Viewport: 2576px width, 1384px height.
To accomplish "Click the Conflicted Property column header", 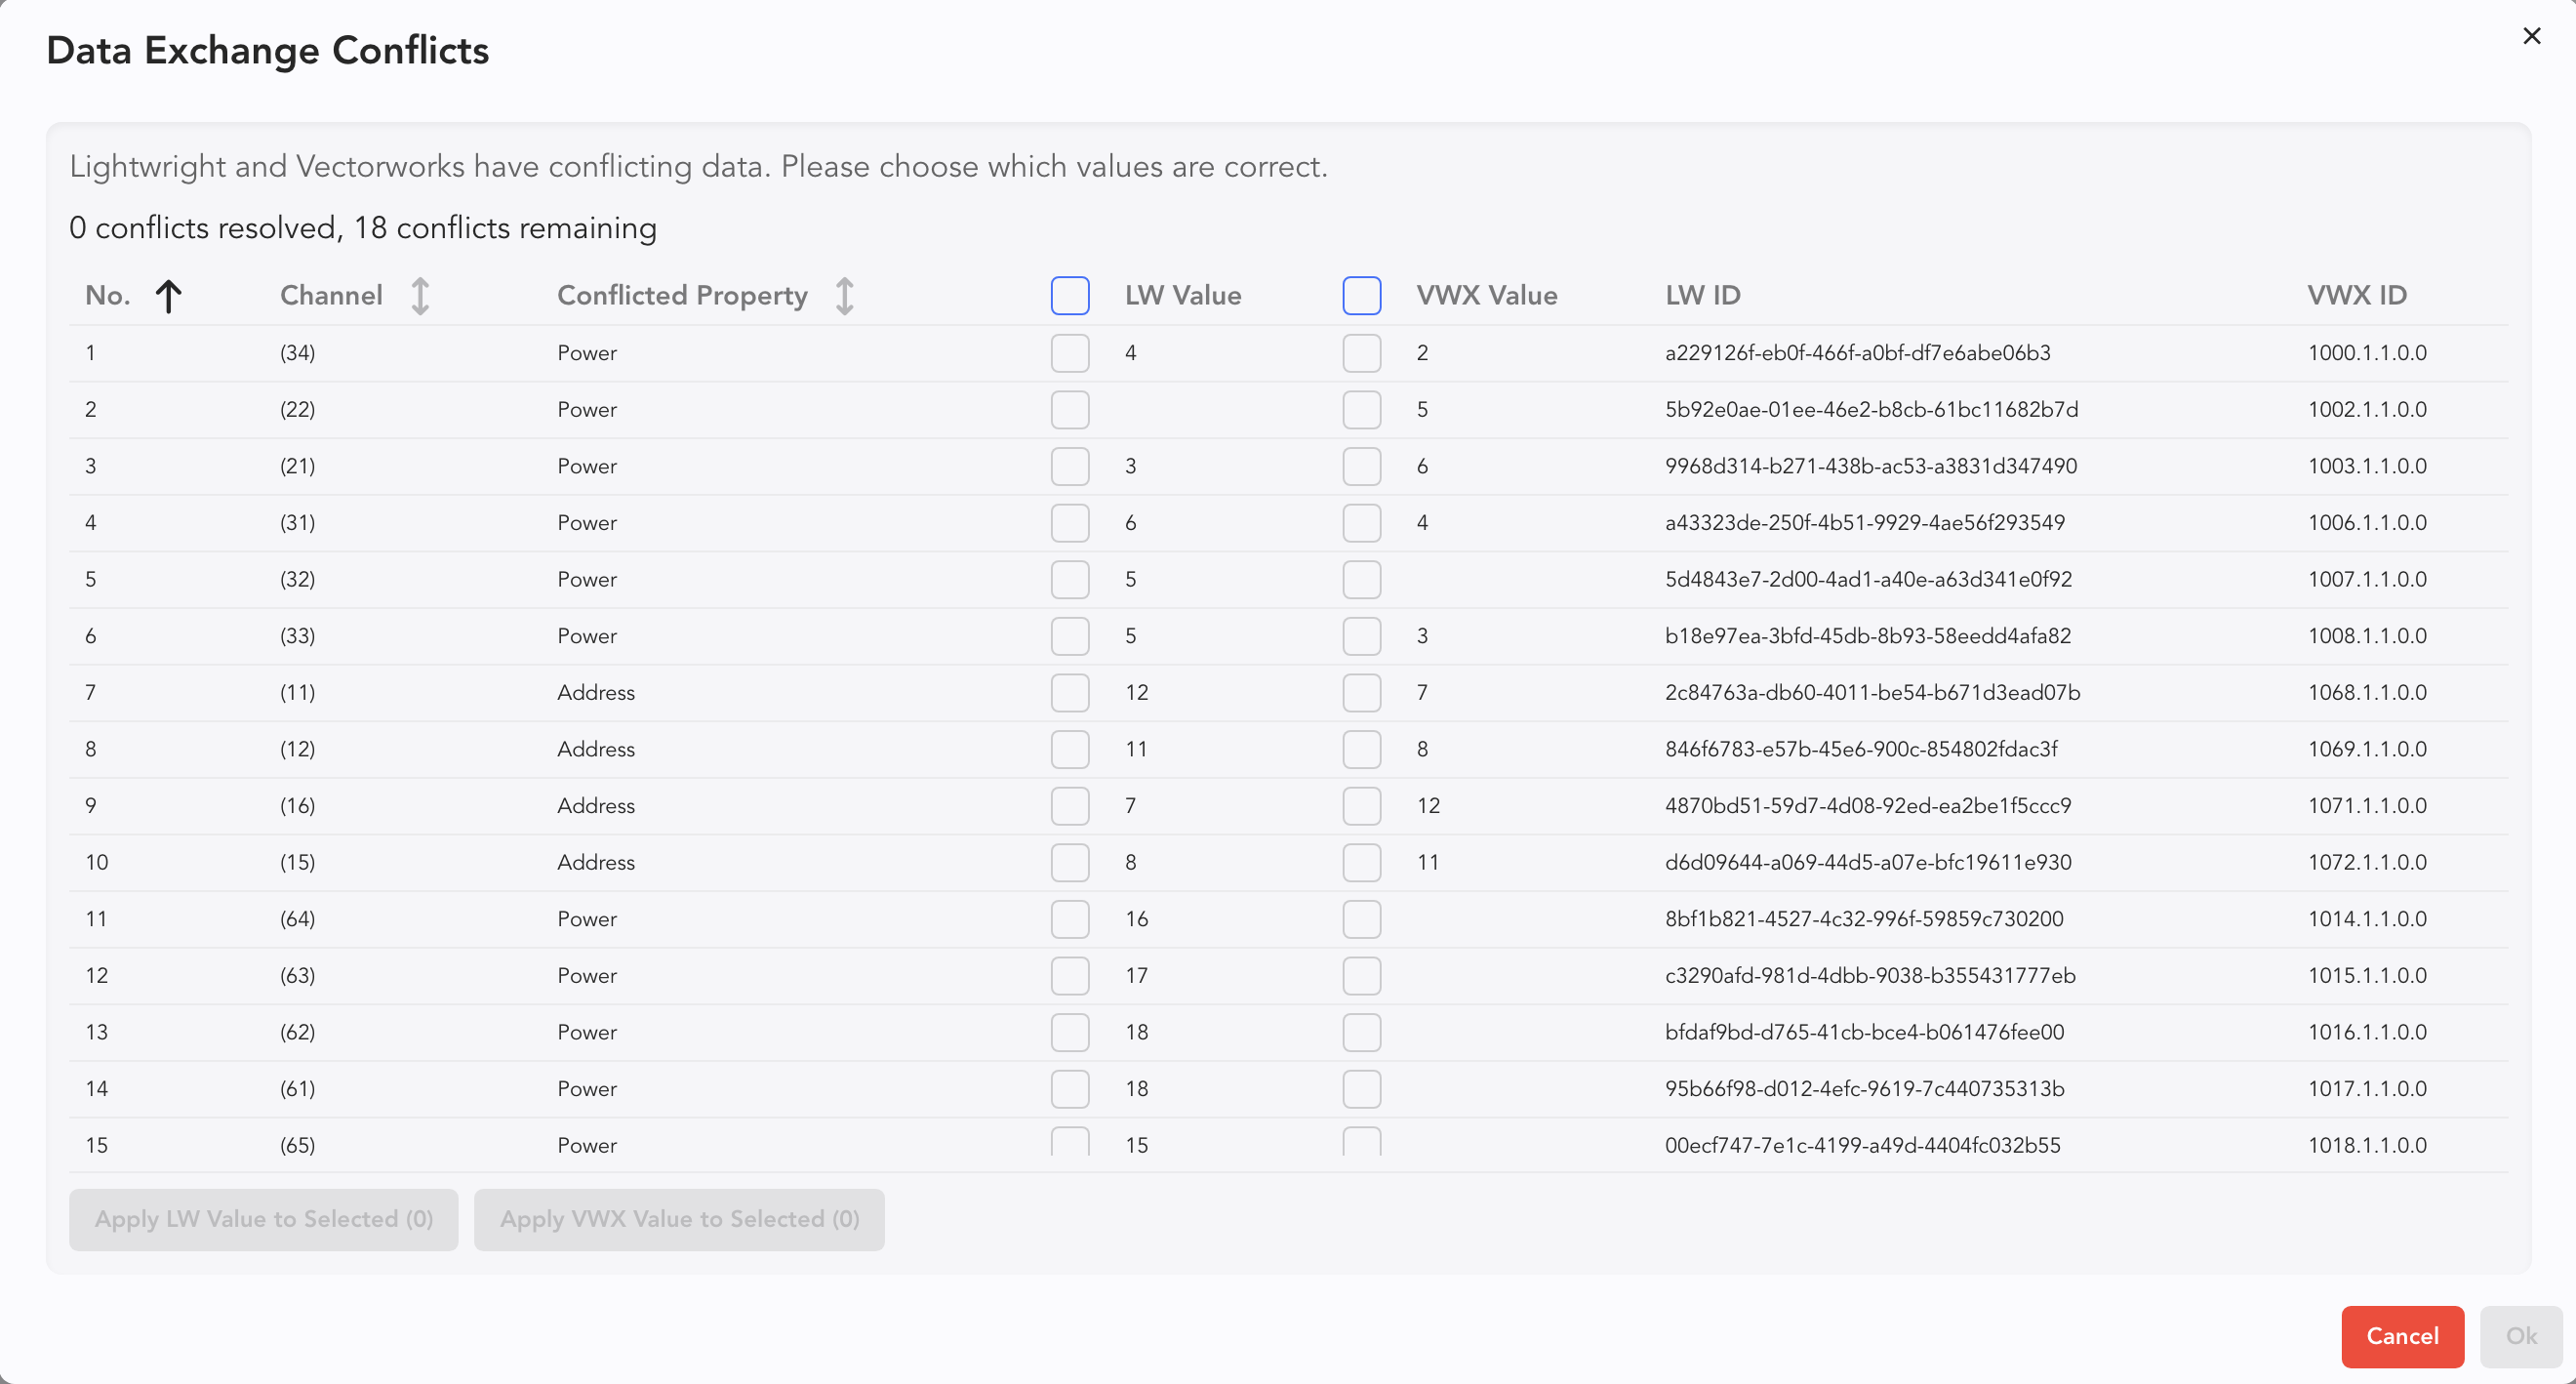I will coord(682,296).
